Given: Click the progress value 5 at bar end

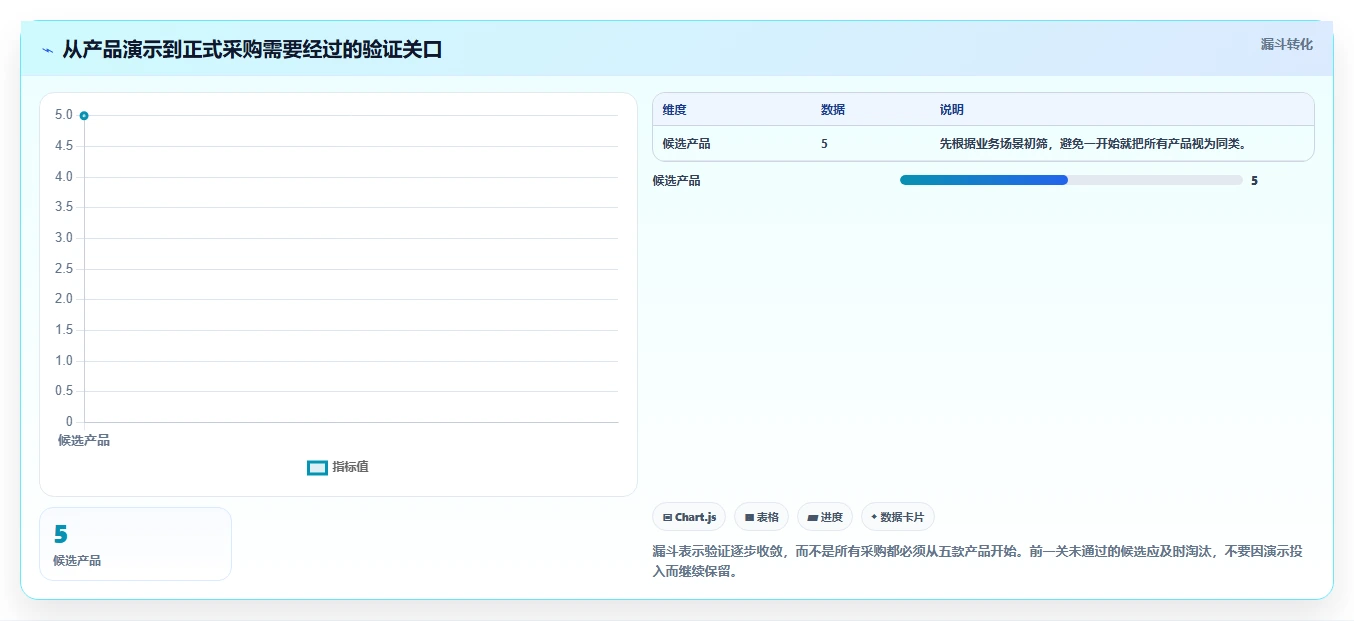Looking at the screenshot, I should pyautogui.click(x=1254, y=181).
